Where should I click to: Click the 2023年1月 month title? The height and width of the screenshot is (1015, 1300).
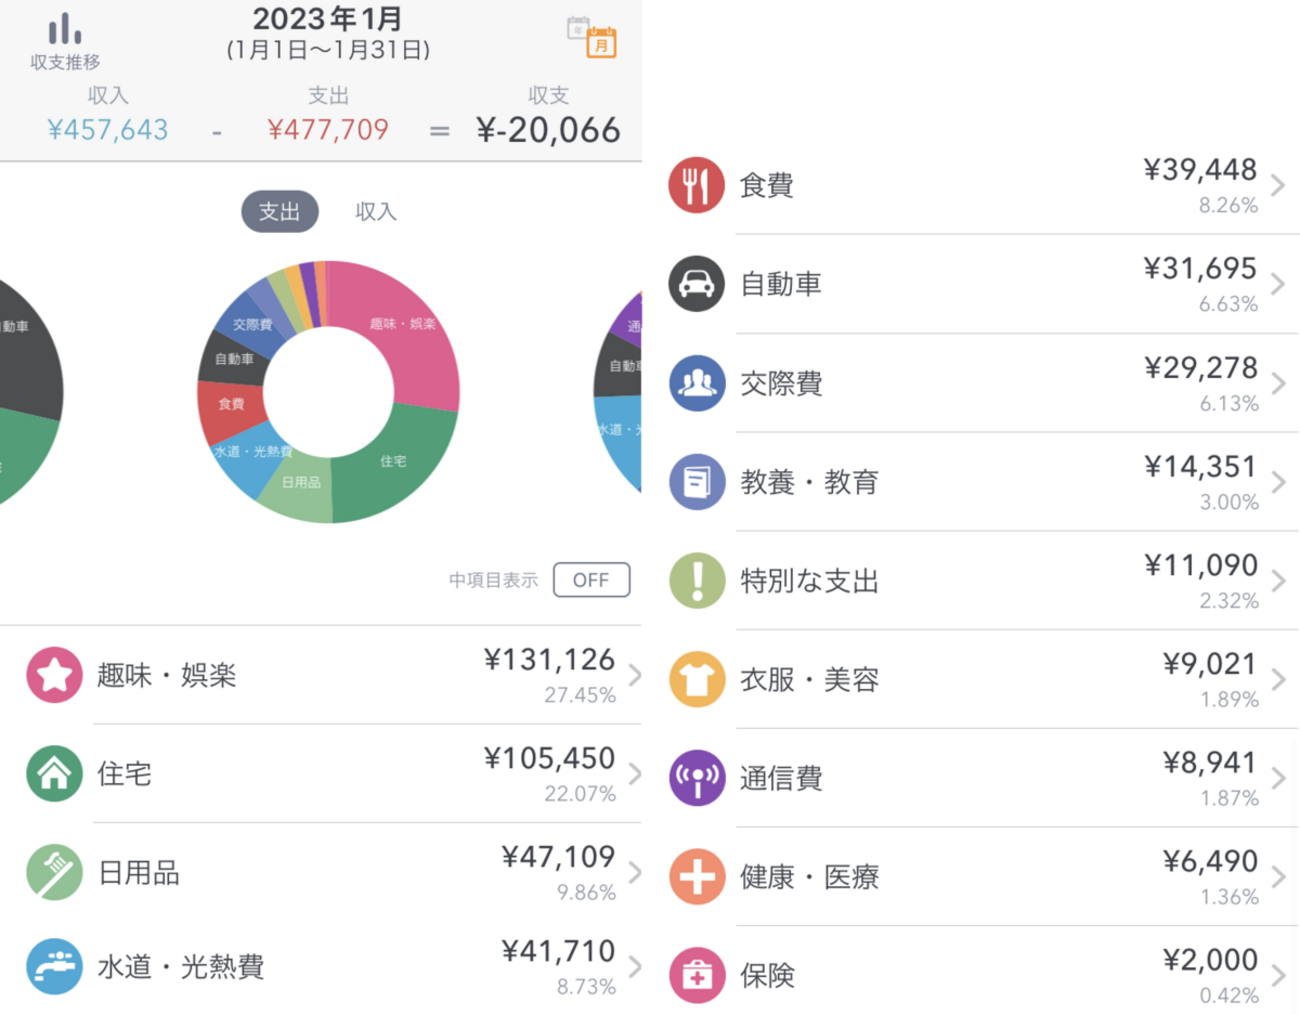click(327, 19)
